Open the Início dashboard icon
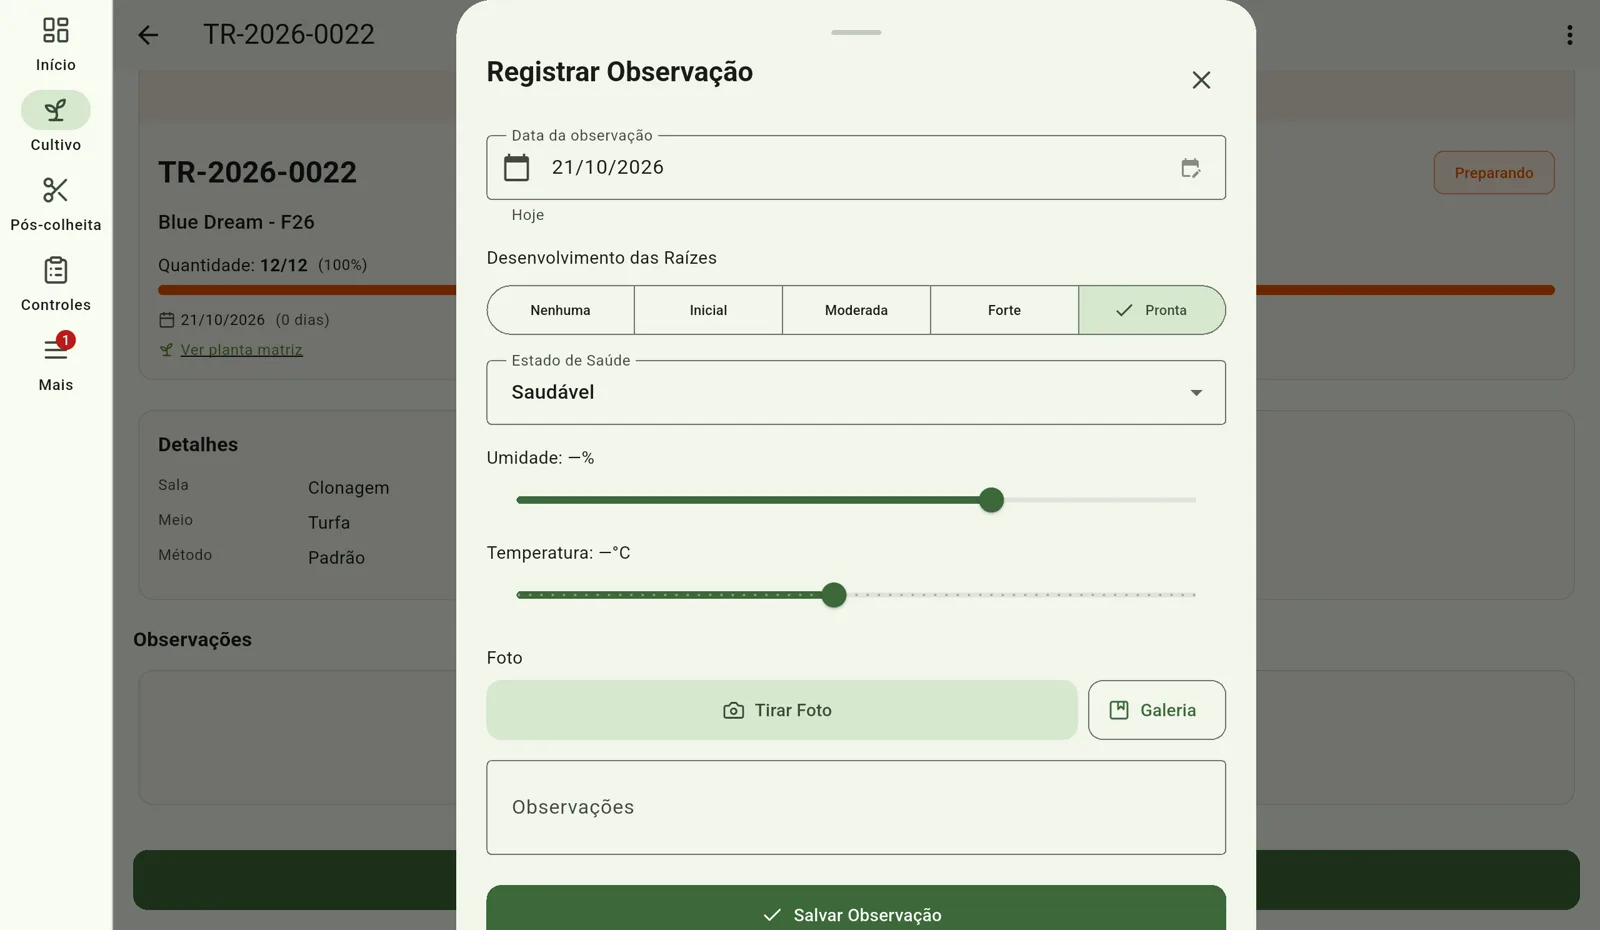 point(56,30)
